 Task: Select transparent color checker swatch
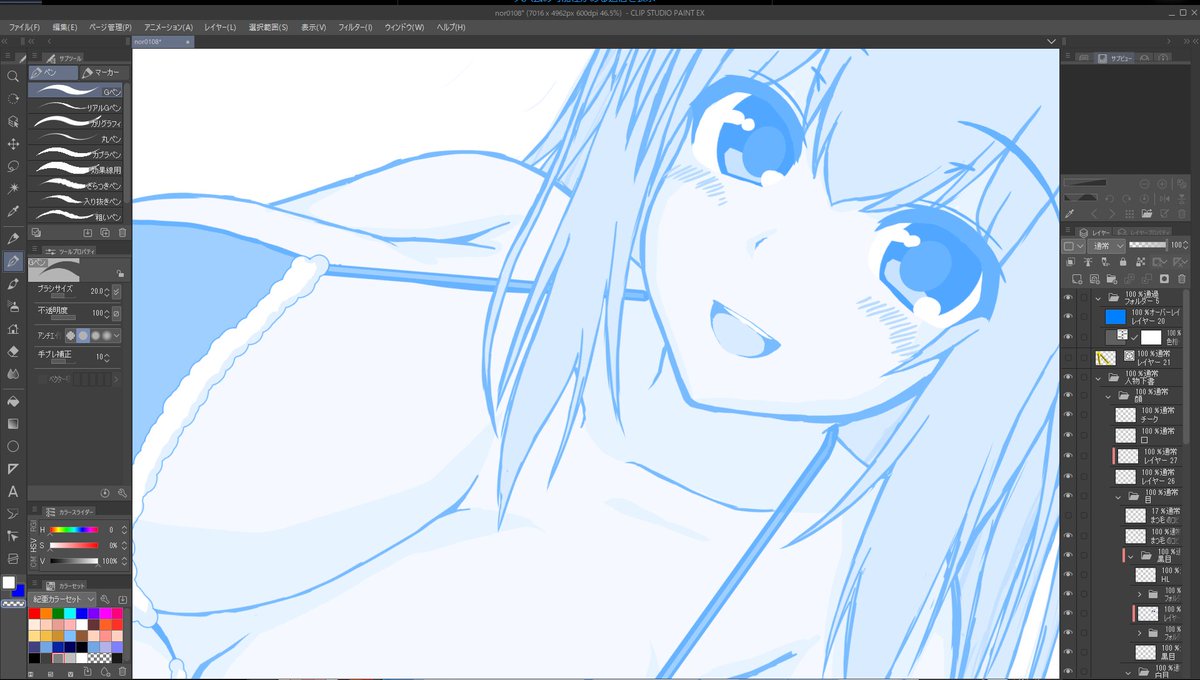(13, 604)
